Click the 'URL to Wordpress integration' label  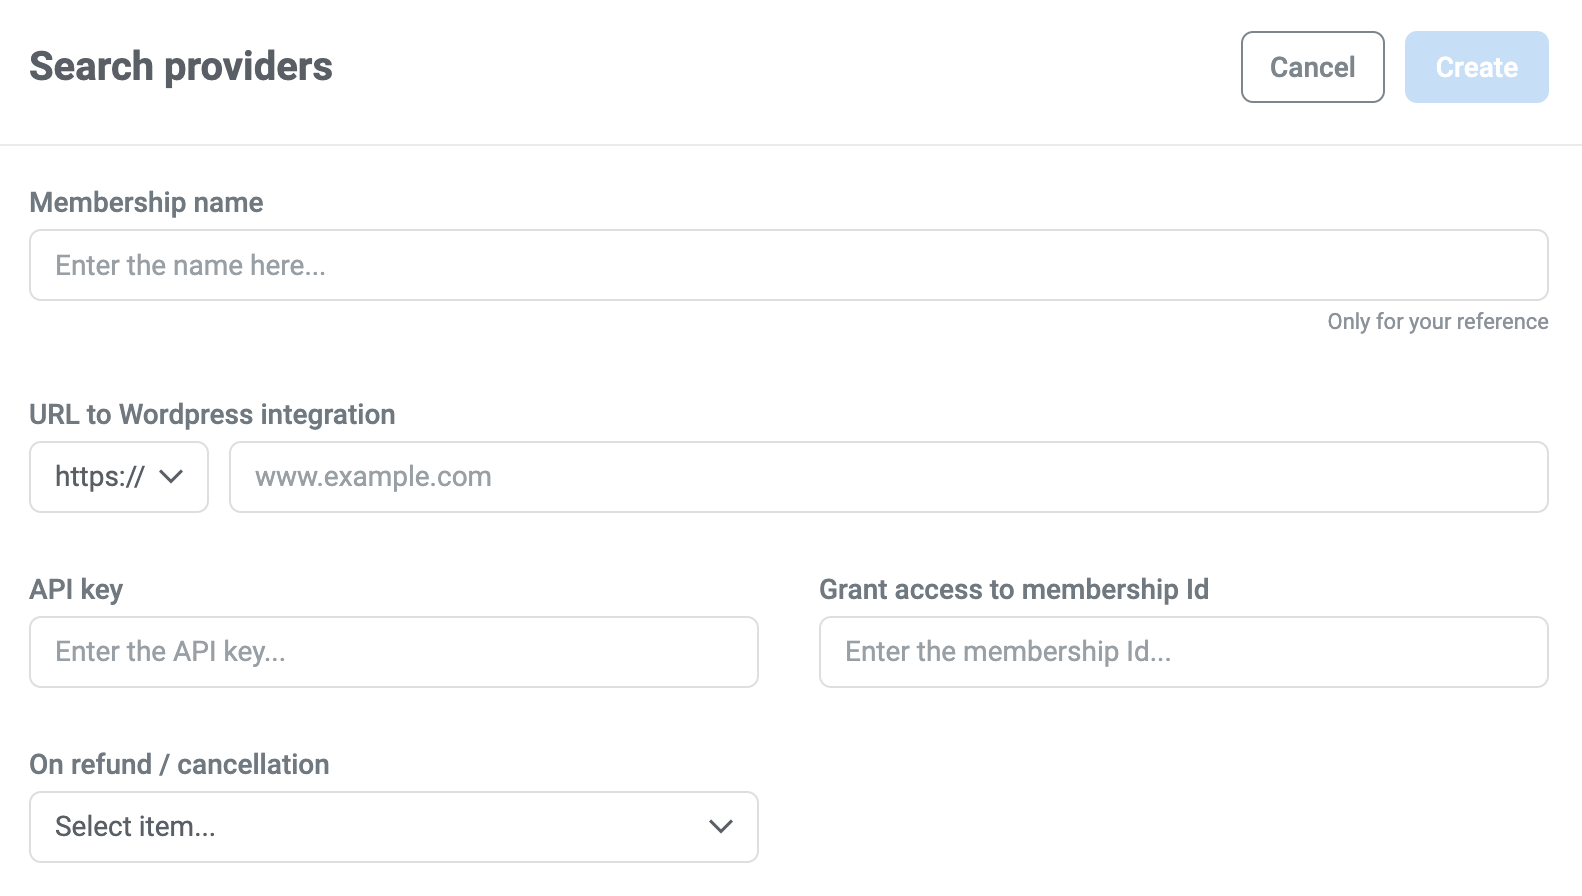click(212, 414)
